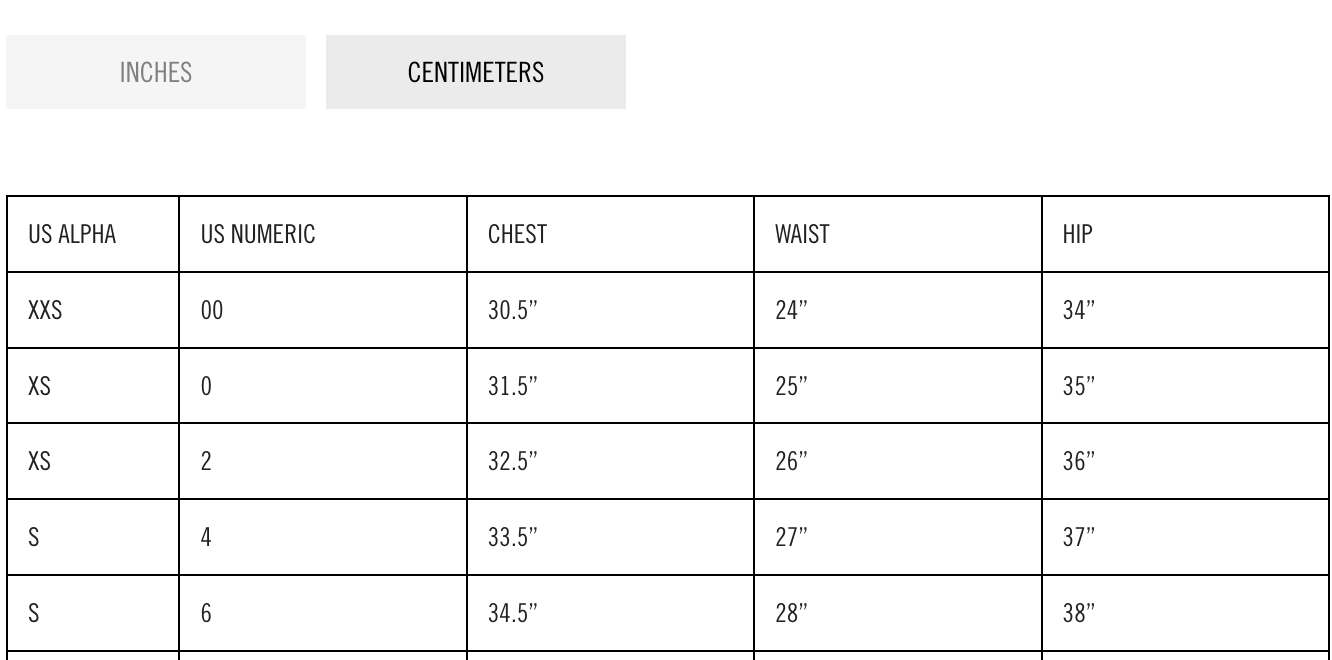Image resolution: width=1332 pixels, height=660 pixels.
Task: Click the CHEST column header
Action: point(517,235)
